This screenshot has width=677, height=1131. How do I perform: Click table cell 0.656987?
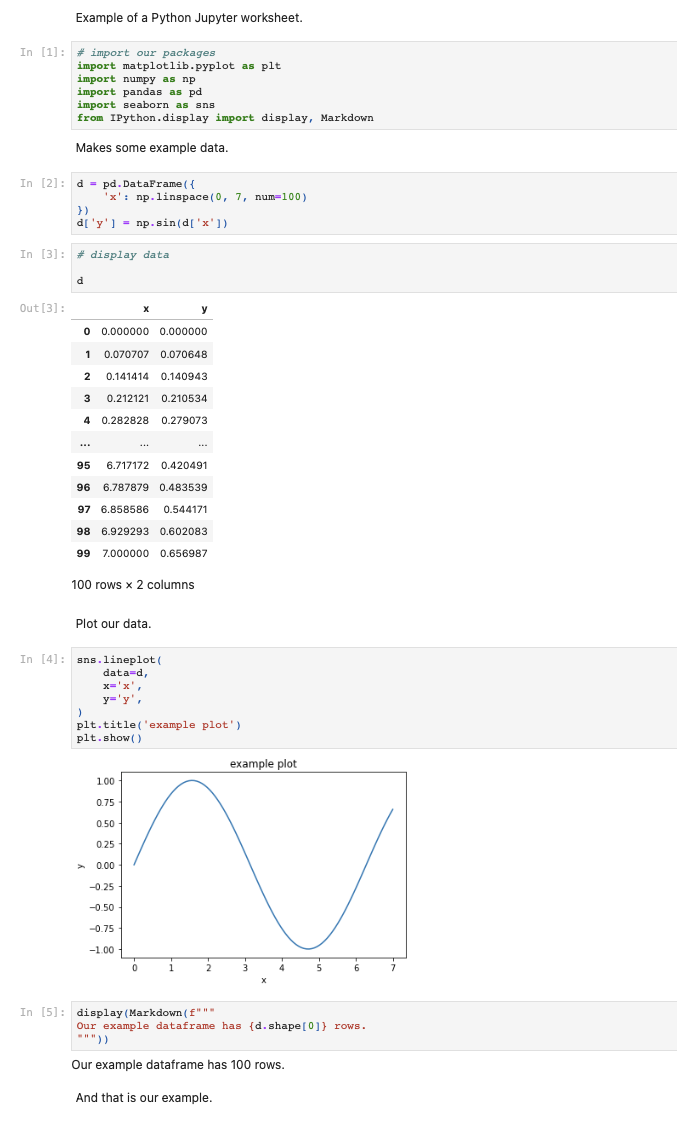coord(184,553)
